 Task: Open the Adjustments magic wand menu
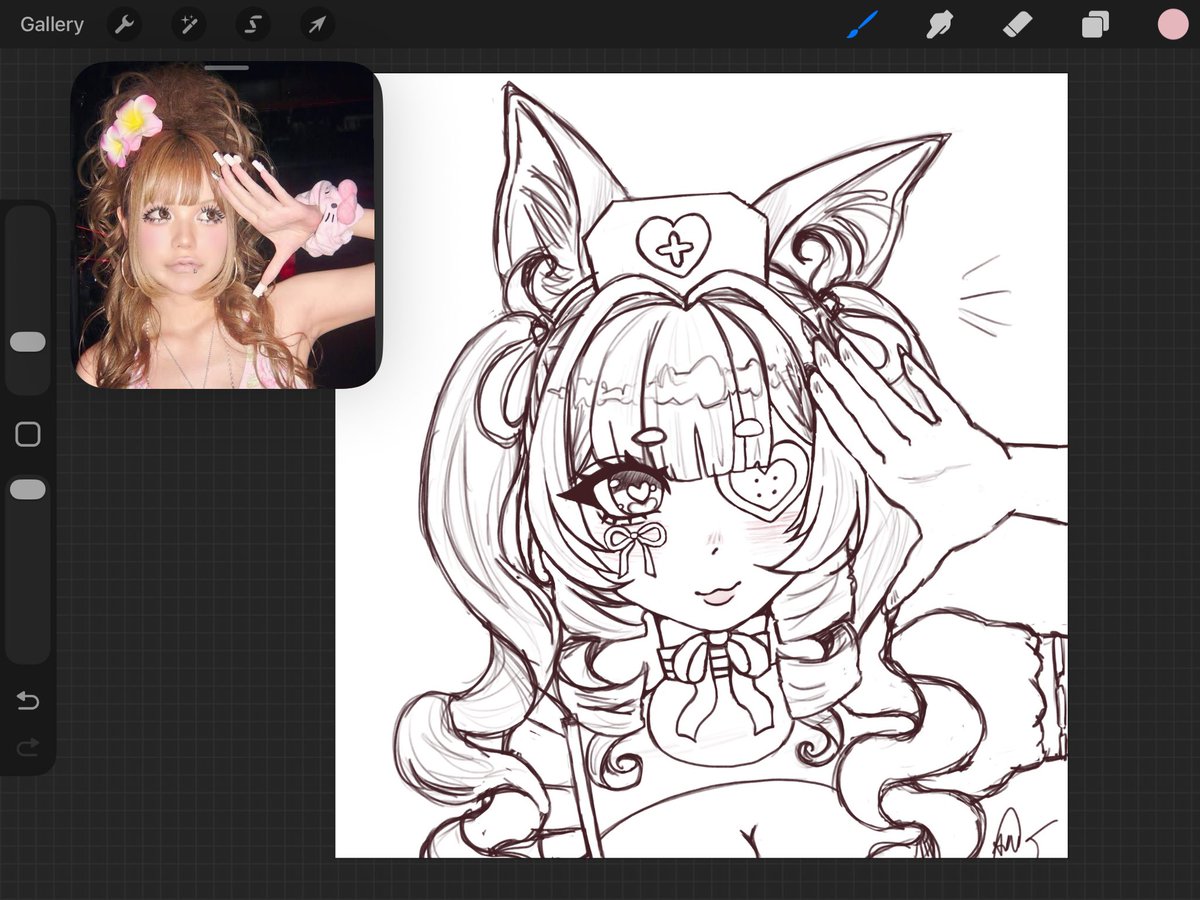pyautogui.click(x=188, y=24)
